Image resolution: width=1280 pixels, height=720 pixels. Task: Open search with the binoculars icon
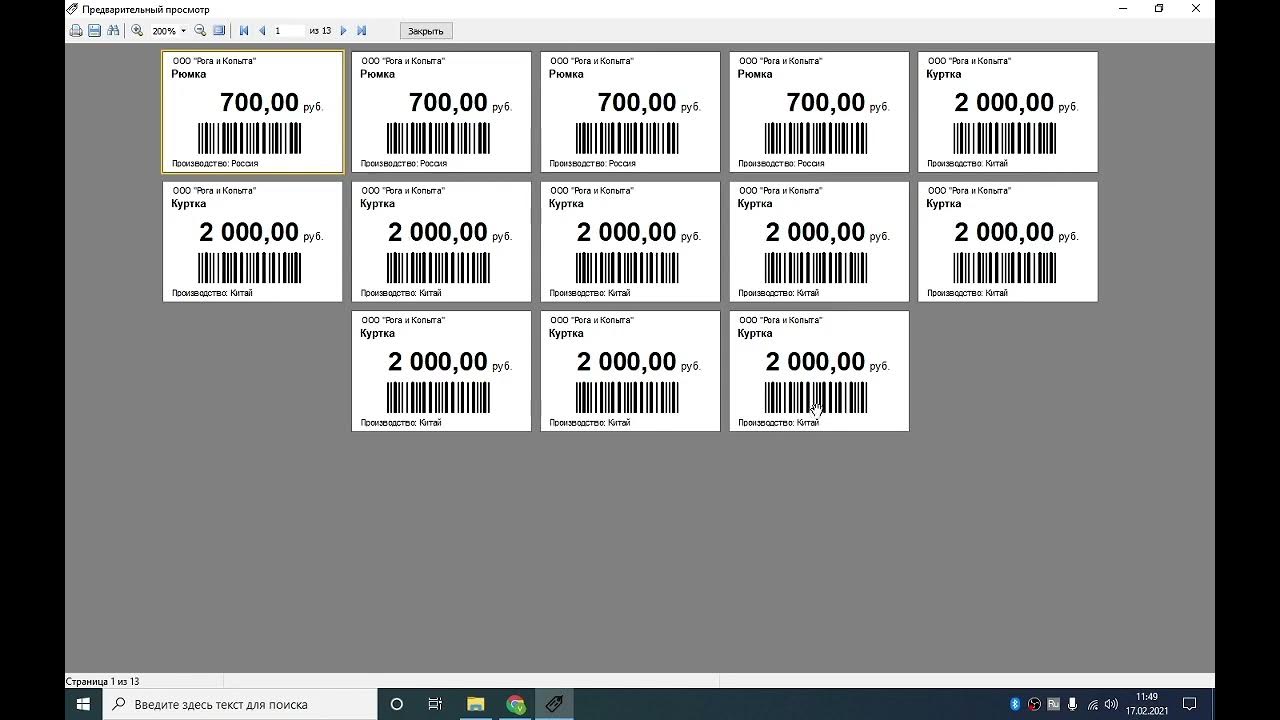tap(113, 31)
